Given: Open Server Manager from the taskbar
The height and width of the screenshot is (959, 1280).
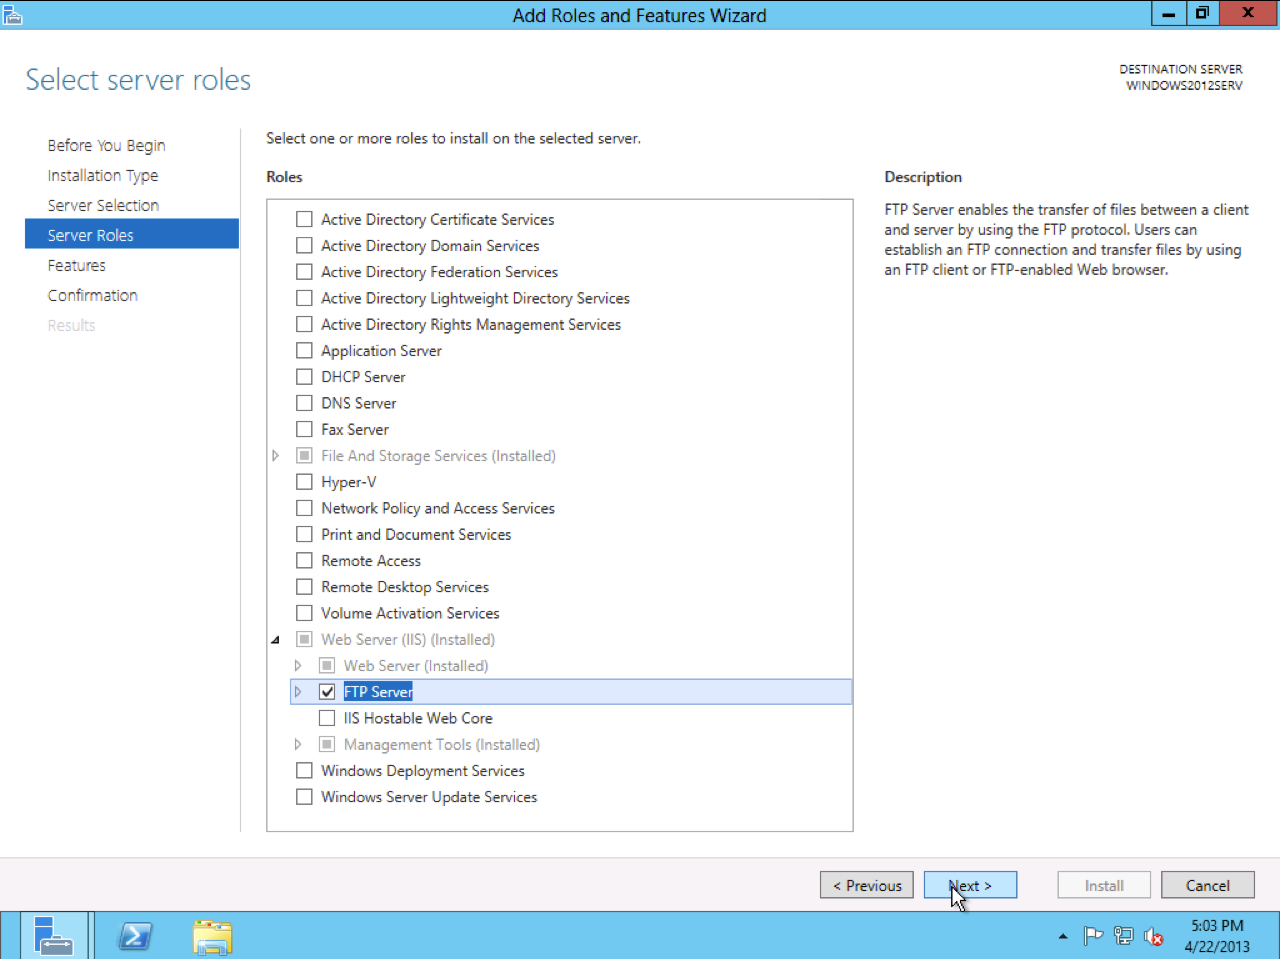Looking at the screenshot, I should tap(54, 936).
